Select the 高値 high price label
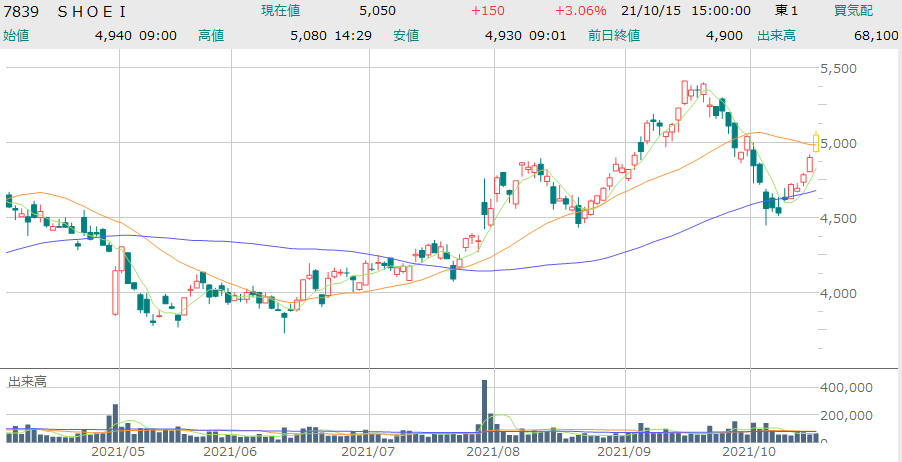 (x=212, y=35)
